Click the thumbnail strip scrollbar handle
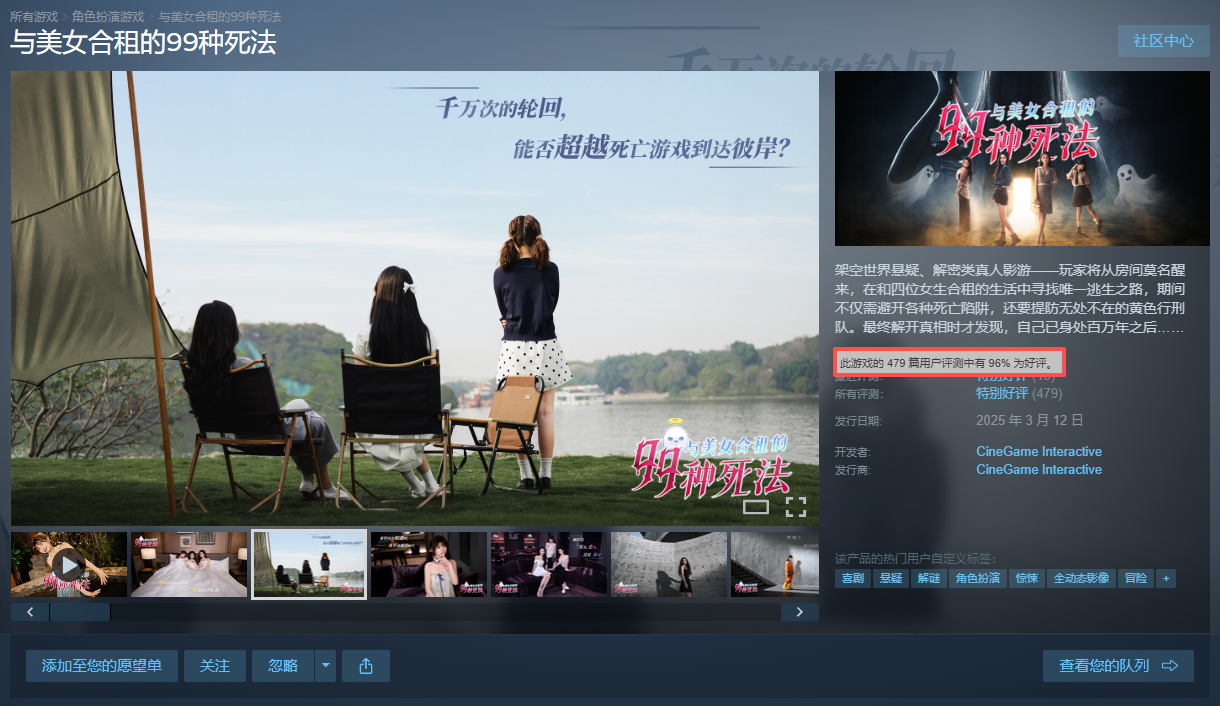This screenshot has height=706, width=1220. point(80,612)
